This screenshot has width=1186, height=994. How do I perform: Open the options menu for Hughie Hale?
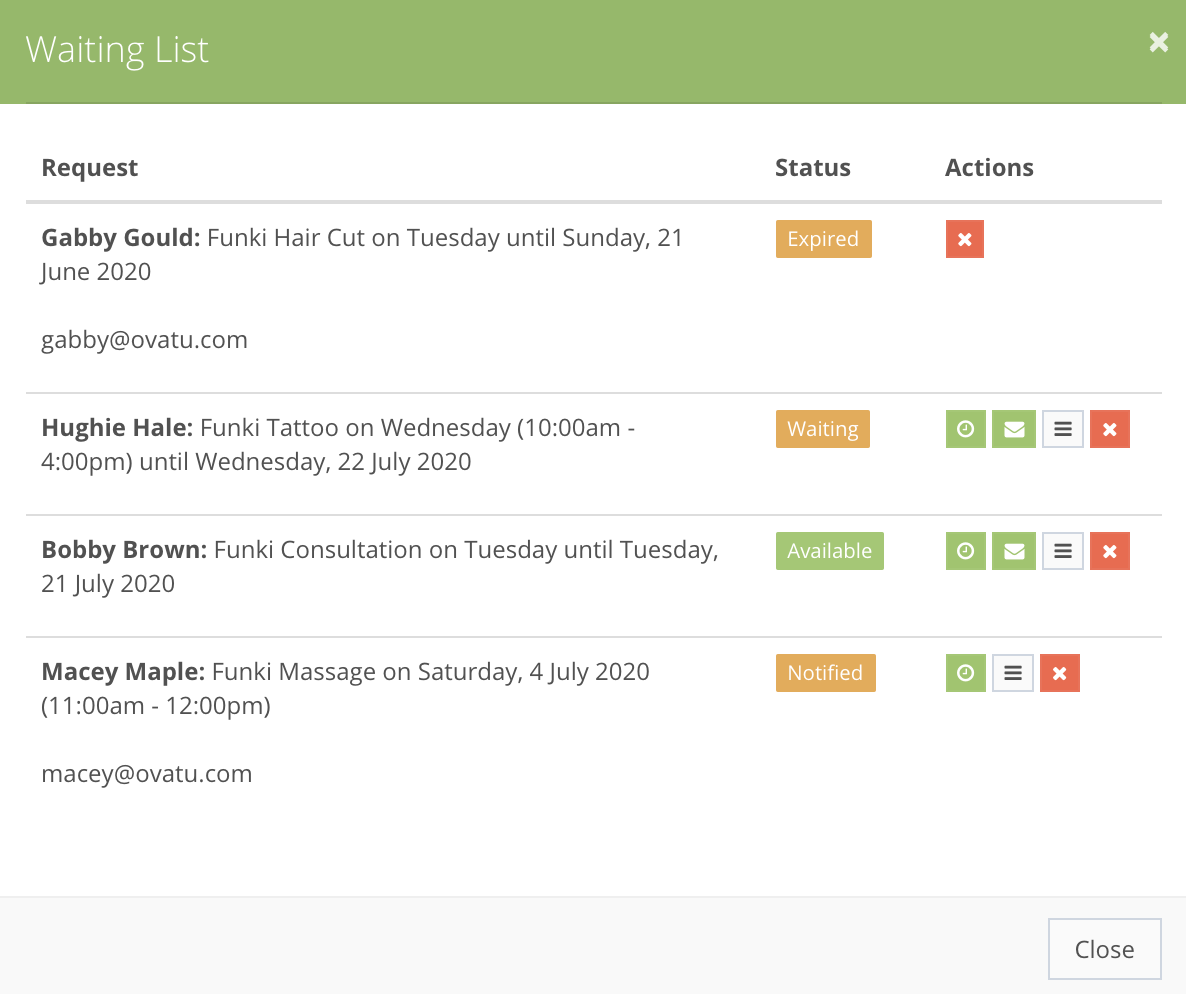(x=1061, y=428)
